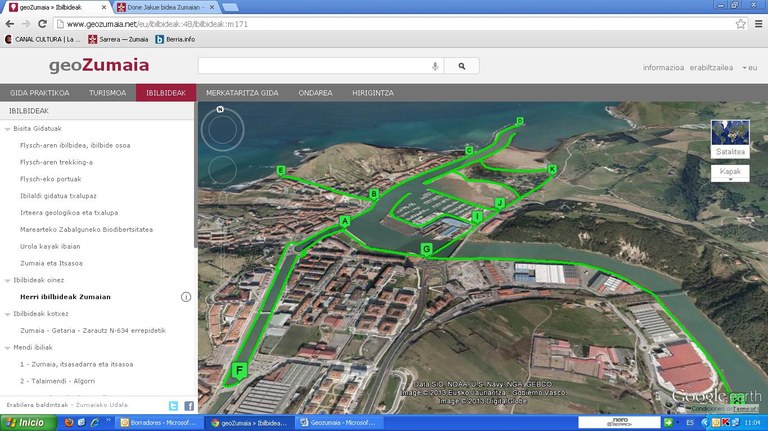
Task: Open the Chrome menu icon
Action: click(758, 24)
